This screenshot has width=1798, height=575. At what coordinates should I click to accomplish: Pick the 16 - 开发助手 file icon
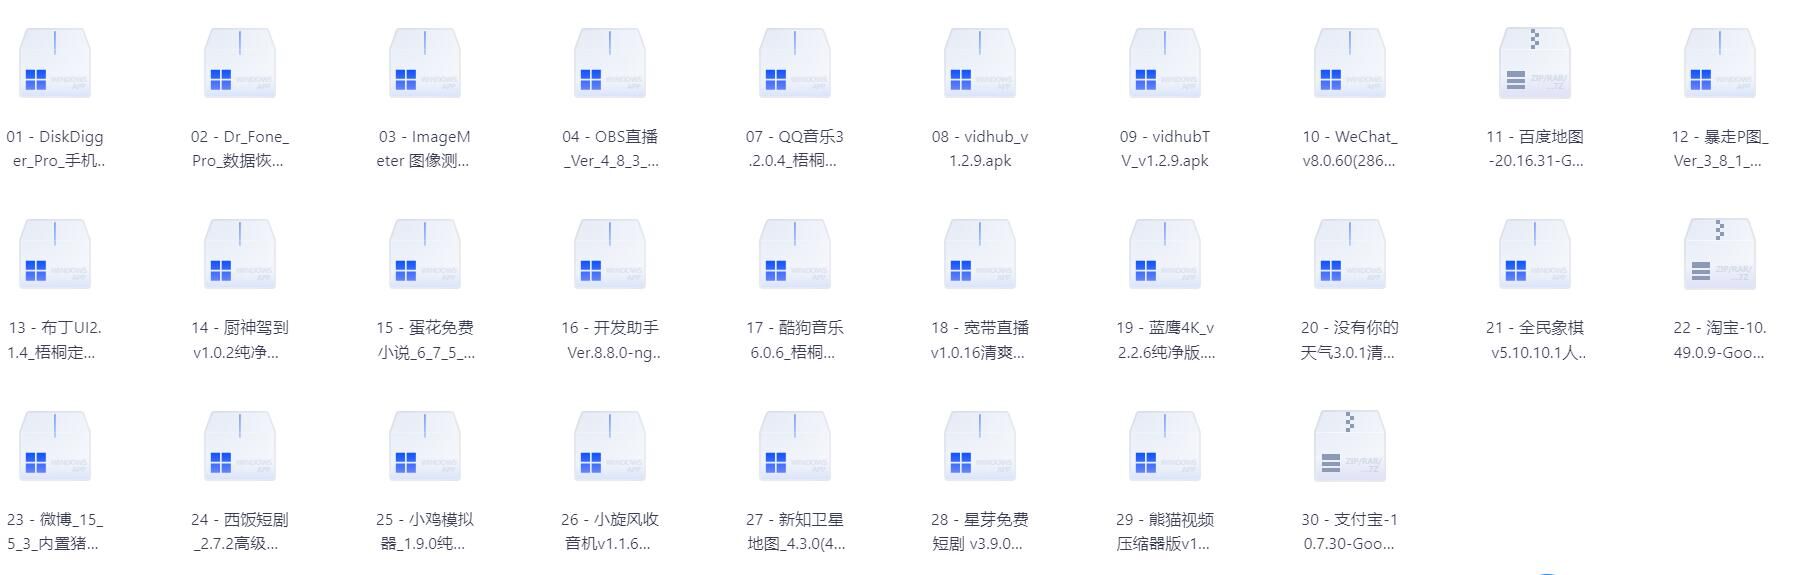point(610,255)
